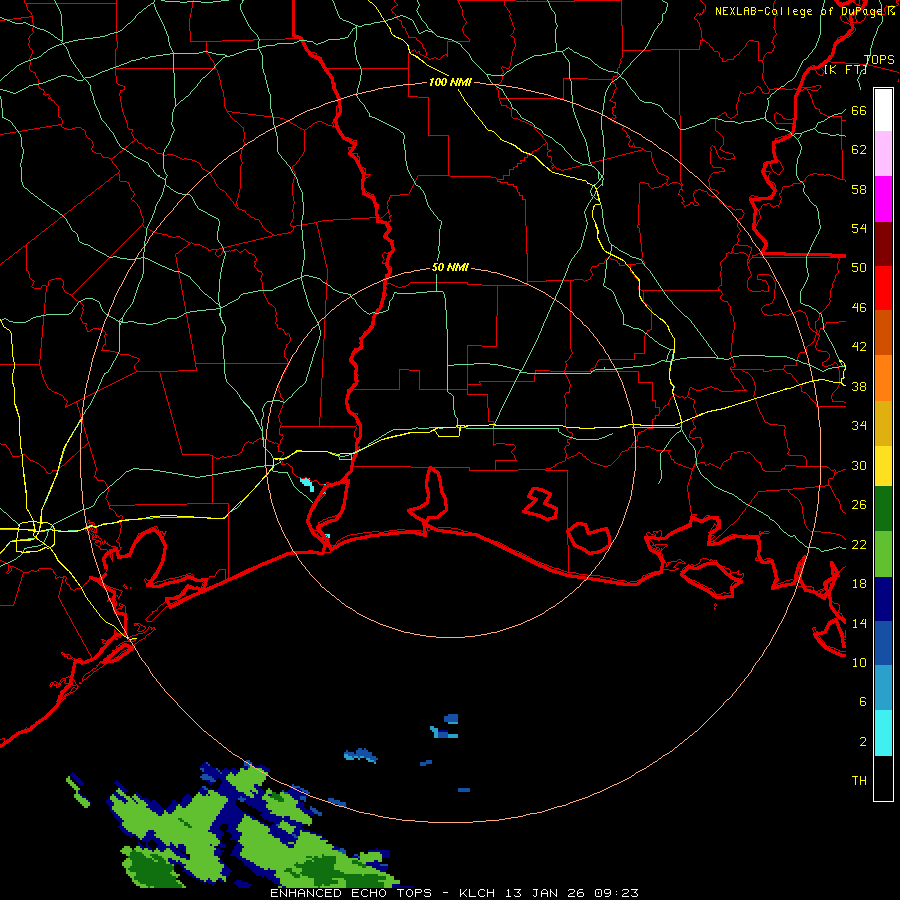Click the 'TH' threshold label

[x=859, y=780]
